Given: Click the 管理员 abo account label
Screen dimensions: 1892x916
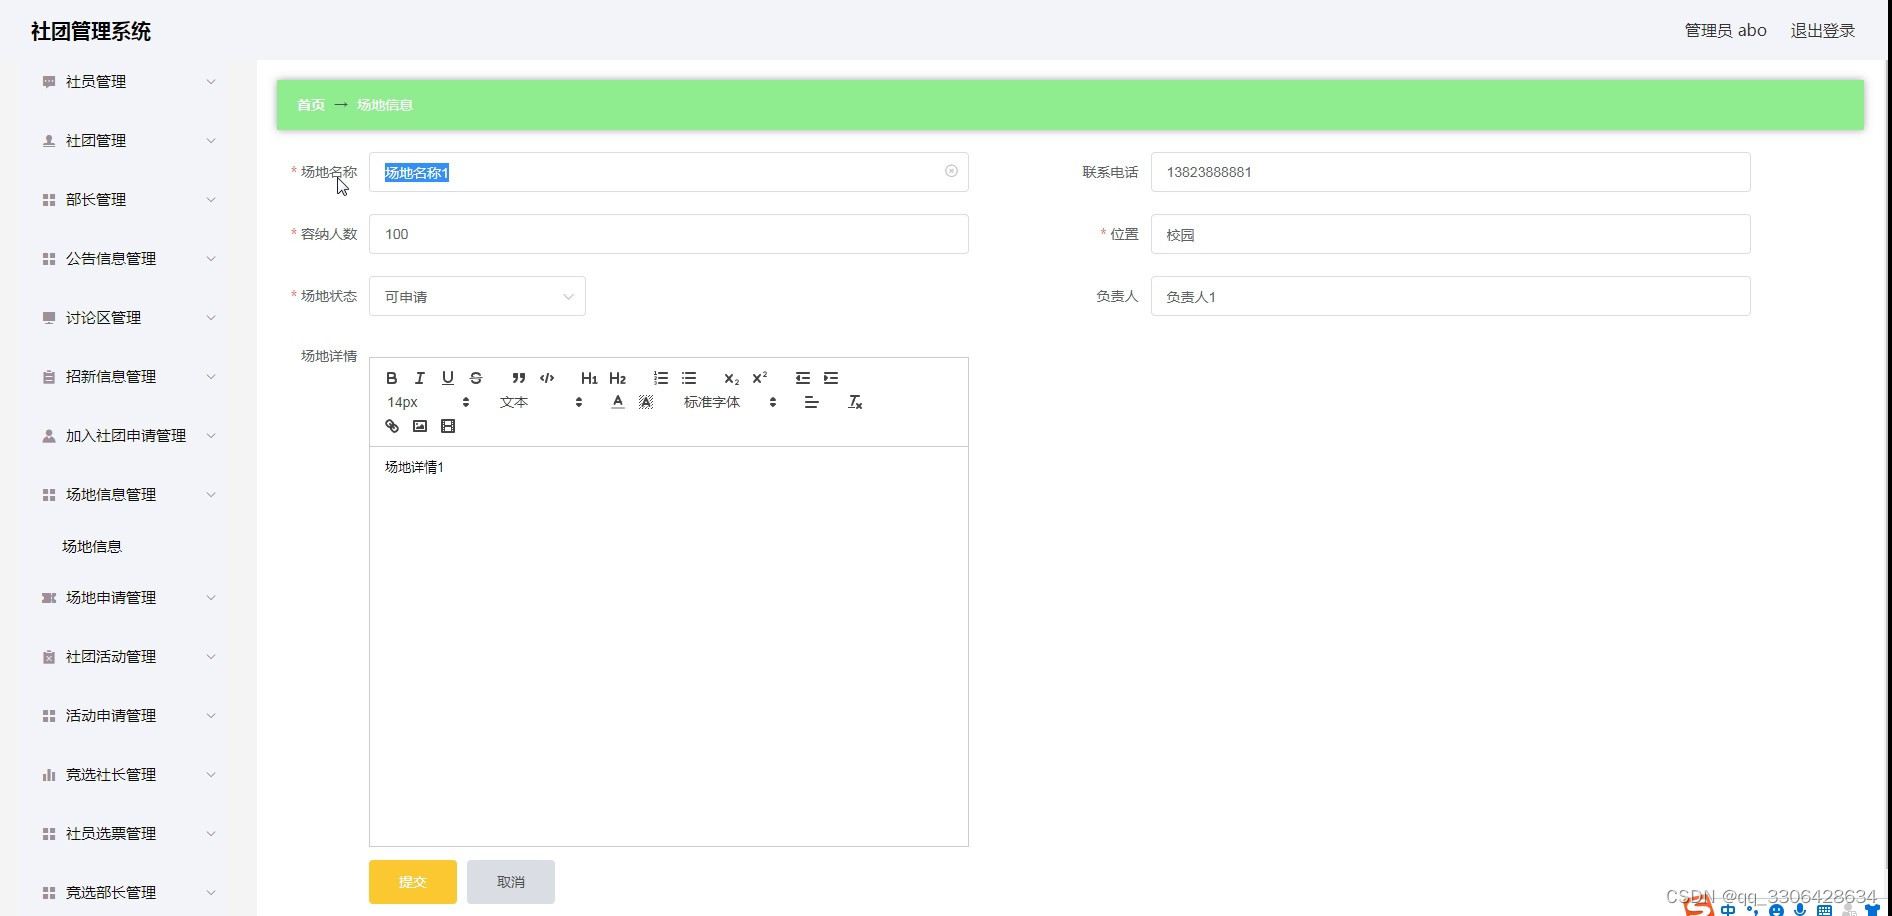Looking at the screenshot, I should coord(1725,31).
